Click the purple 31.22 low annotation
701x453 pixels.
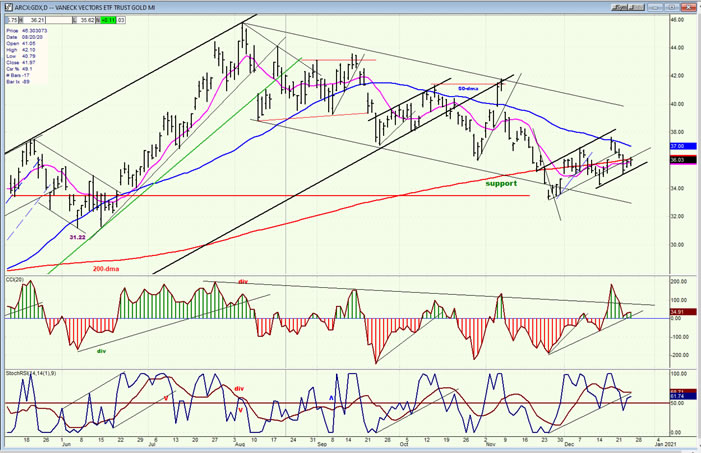coord(77,237)
